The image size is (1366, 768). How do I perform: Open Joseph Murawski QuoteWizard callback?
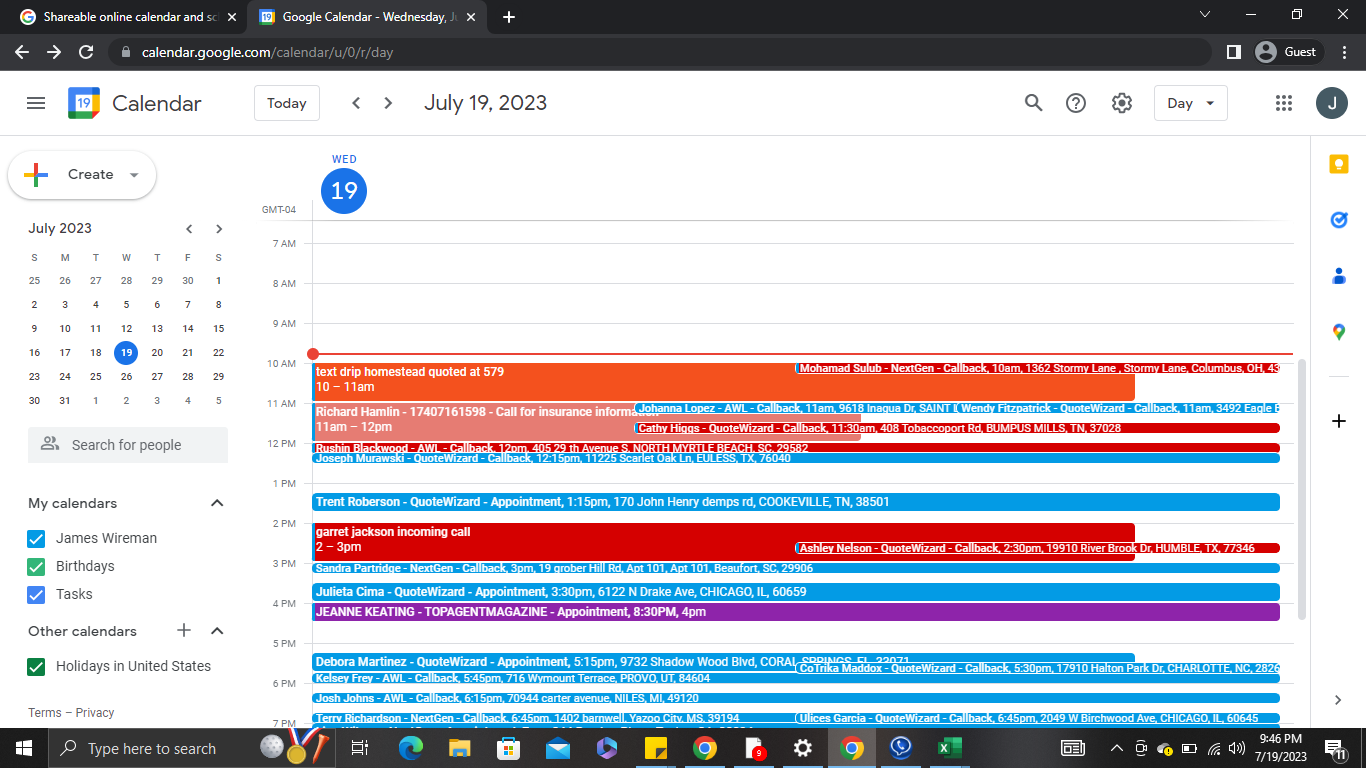coord(796,458)
